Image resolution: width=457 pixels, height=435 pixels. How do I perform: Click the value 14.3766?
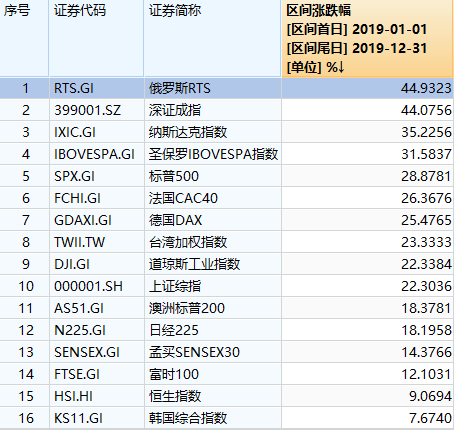pos(426,352)
